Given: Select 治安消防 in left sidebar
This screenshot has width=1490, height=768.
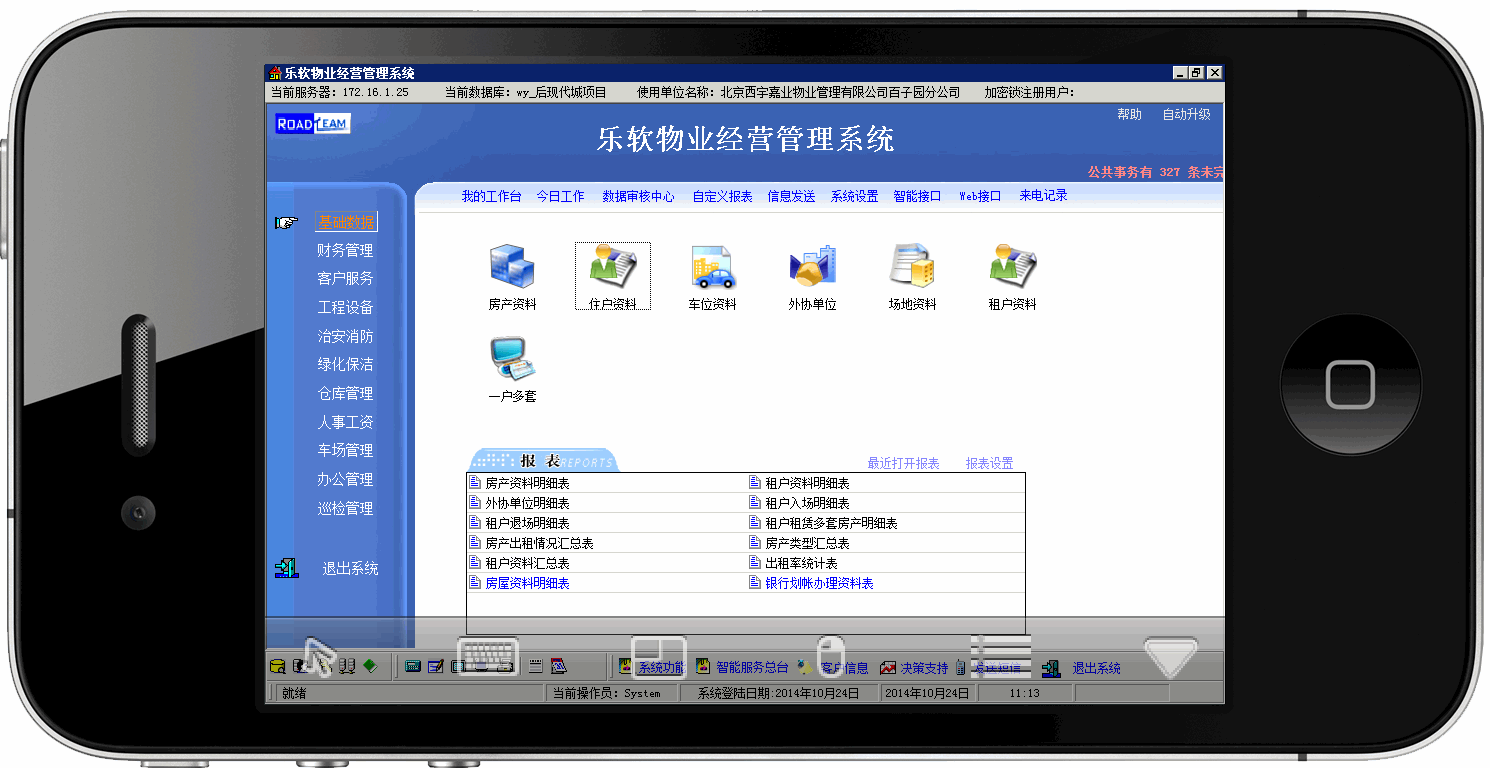Looking at the screenshot, I should click(345, 336).
